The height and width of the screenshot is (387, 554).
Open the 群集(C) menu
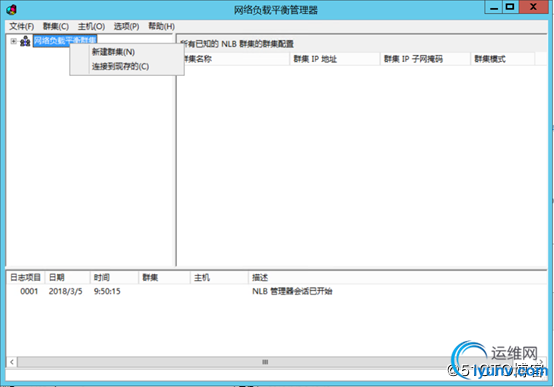point(55,27)
